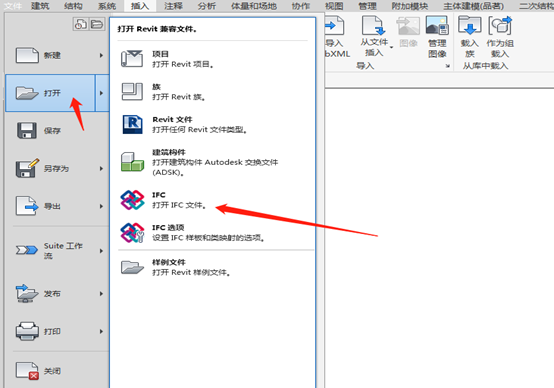Image resolution: width=554 pixels, height=388 pixels.
Task: Open IFC file option
Action: (x=212, y=200)
